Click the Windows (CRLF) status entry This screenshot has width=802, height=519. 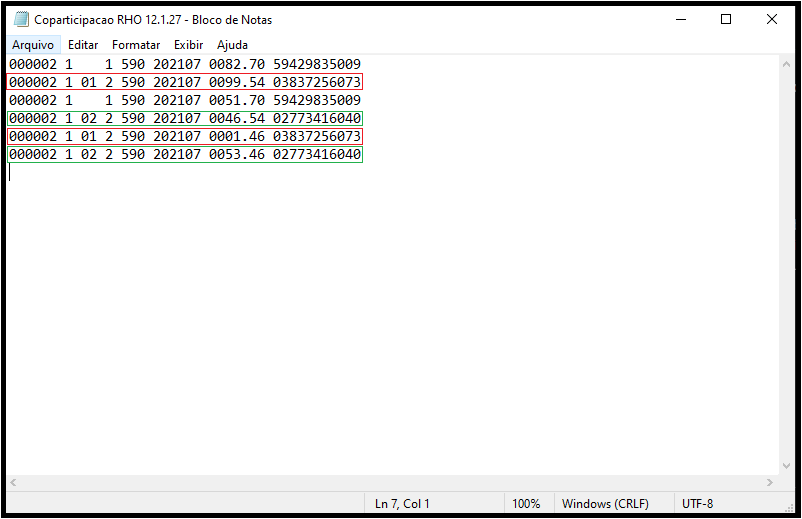[x=605, y=504]
